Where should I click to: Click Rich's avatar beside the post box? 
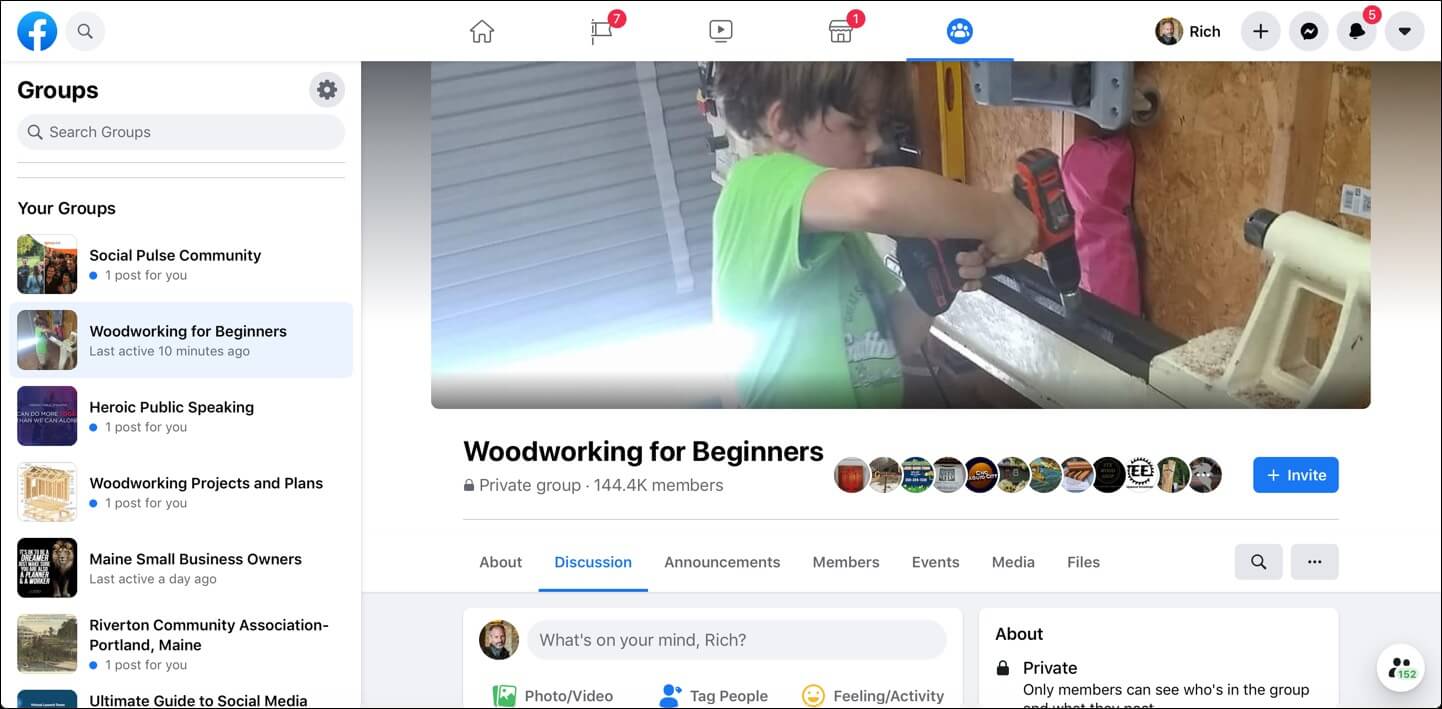[499, 640]
